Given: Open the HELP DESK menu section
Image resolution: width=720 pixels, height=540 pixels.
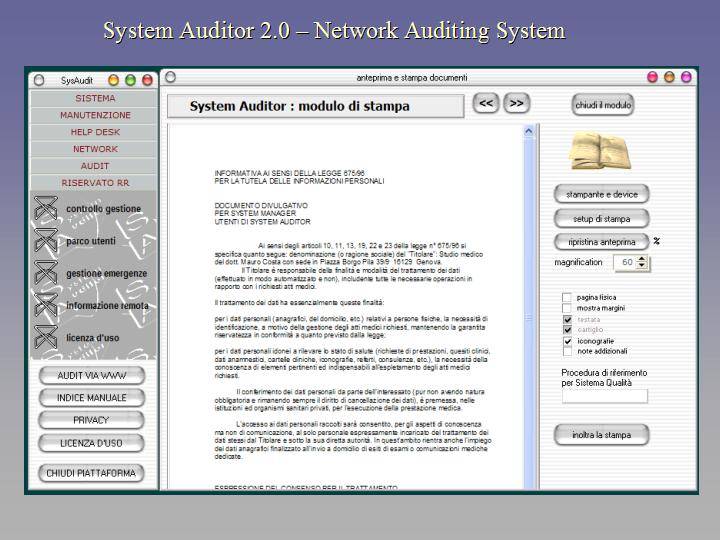Looking at the screenshot, I should pyautogui.click(x=95, y=132).
